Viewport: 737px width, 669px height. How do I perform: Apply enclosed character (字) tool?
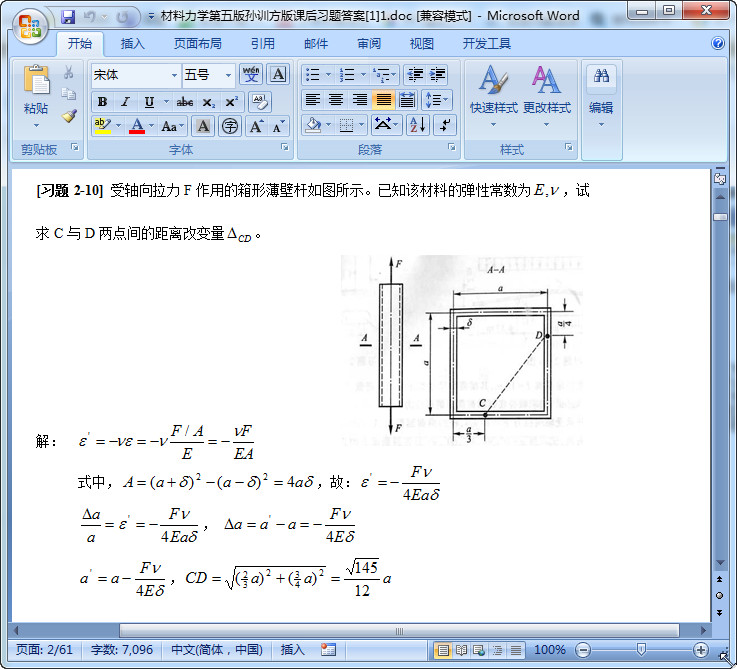pyautogui.click(x=230, y=126)
